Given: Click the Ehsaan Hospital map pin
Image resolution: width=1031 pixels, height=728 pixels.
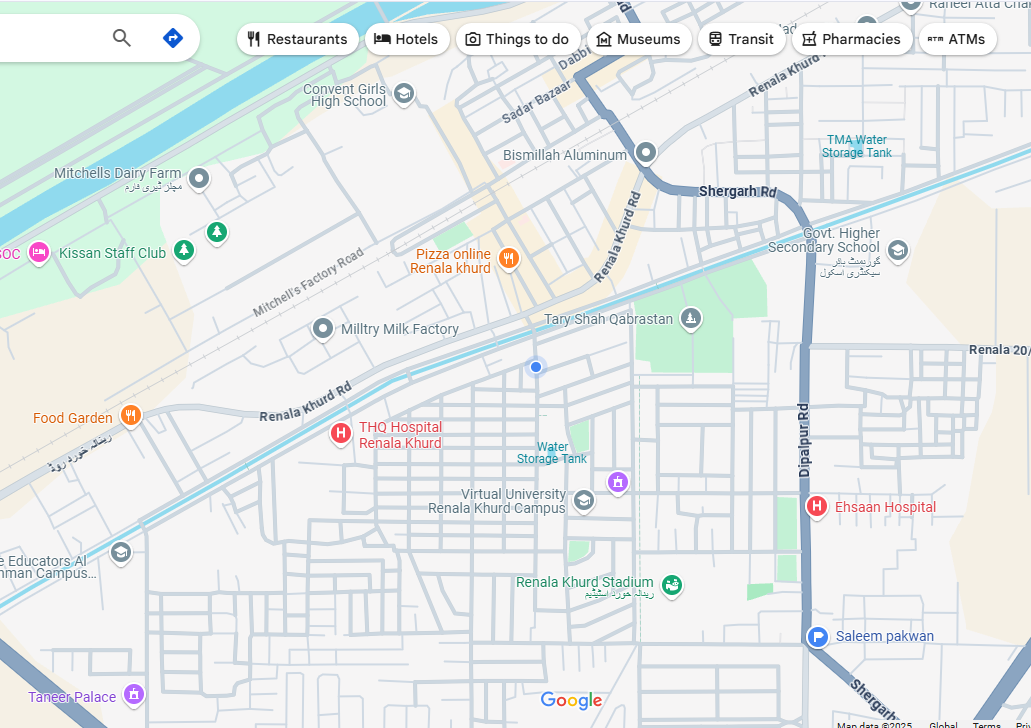Looking at the screenshot, I should [x=817, y=507].
